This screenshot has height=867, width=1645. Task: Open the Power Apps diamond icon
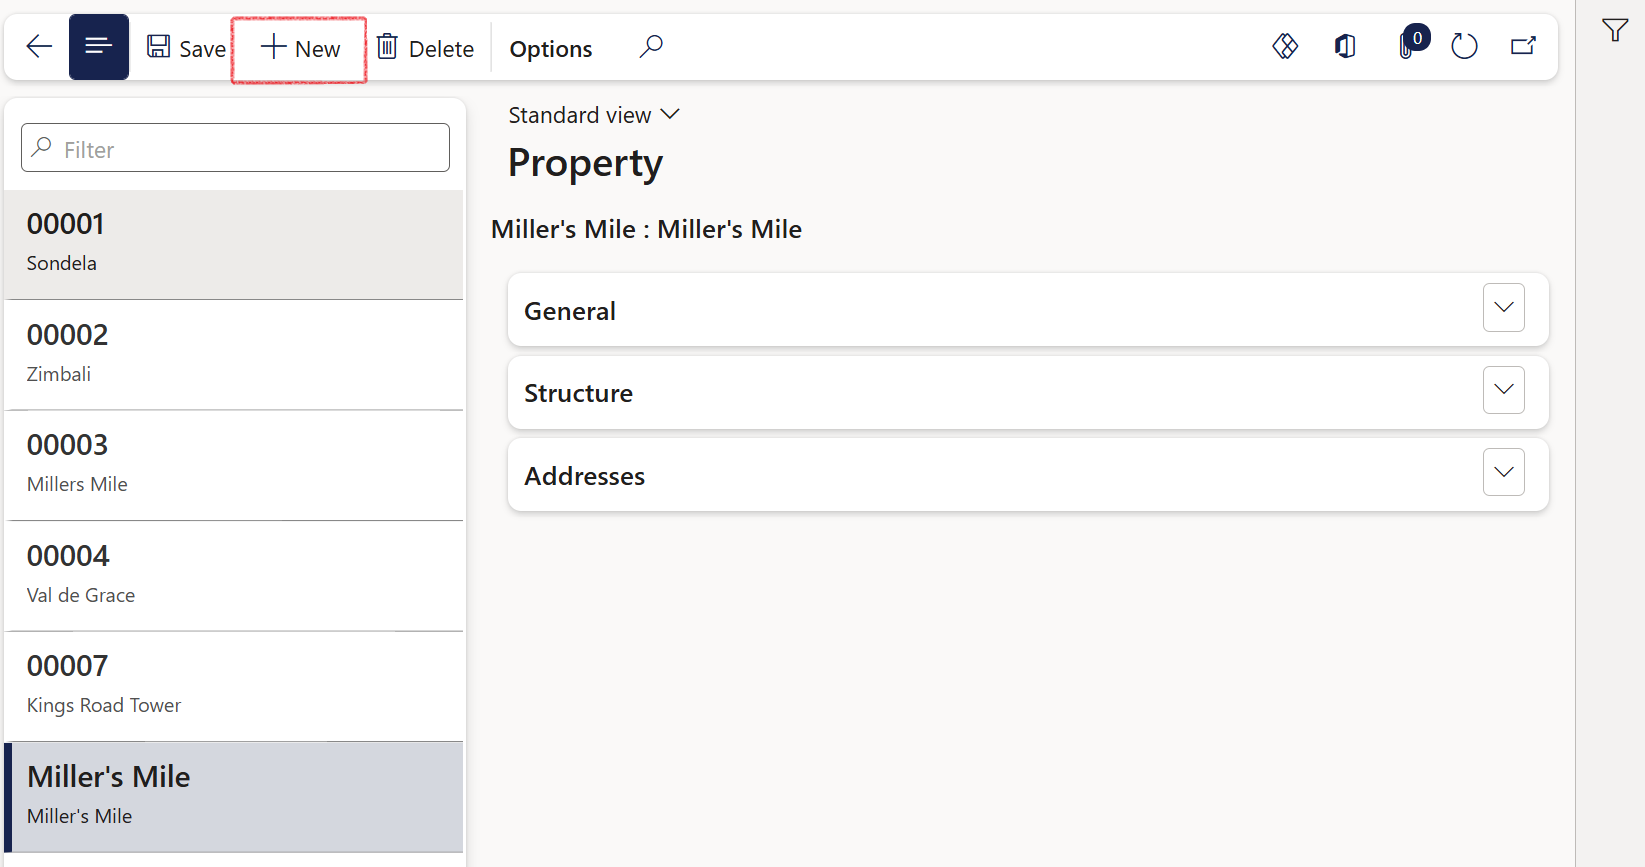[x=1285, y=46]
